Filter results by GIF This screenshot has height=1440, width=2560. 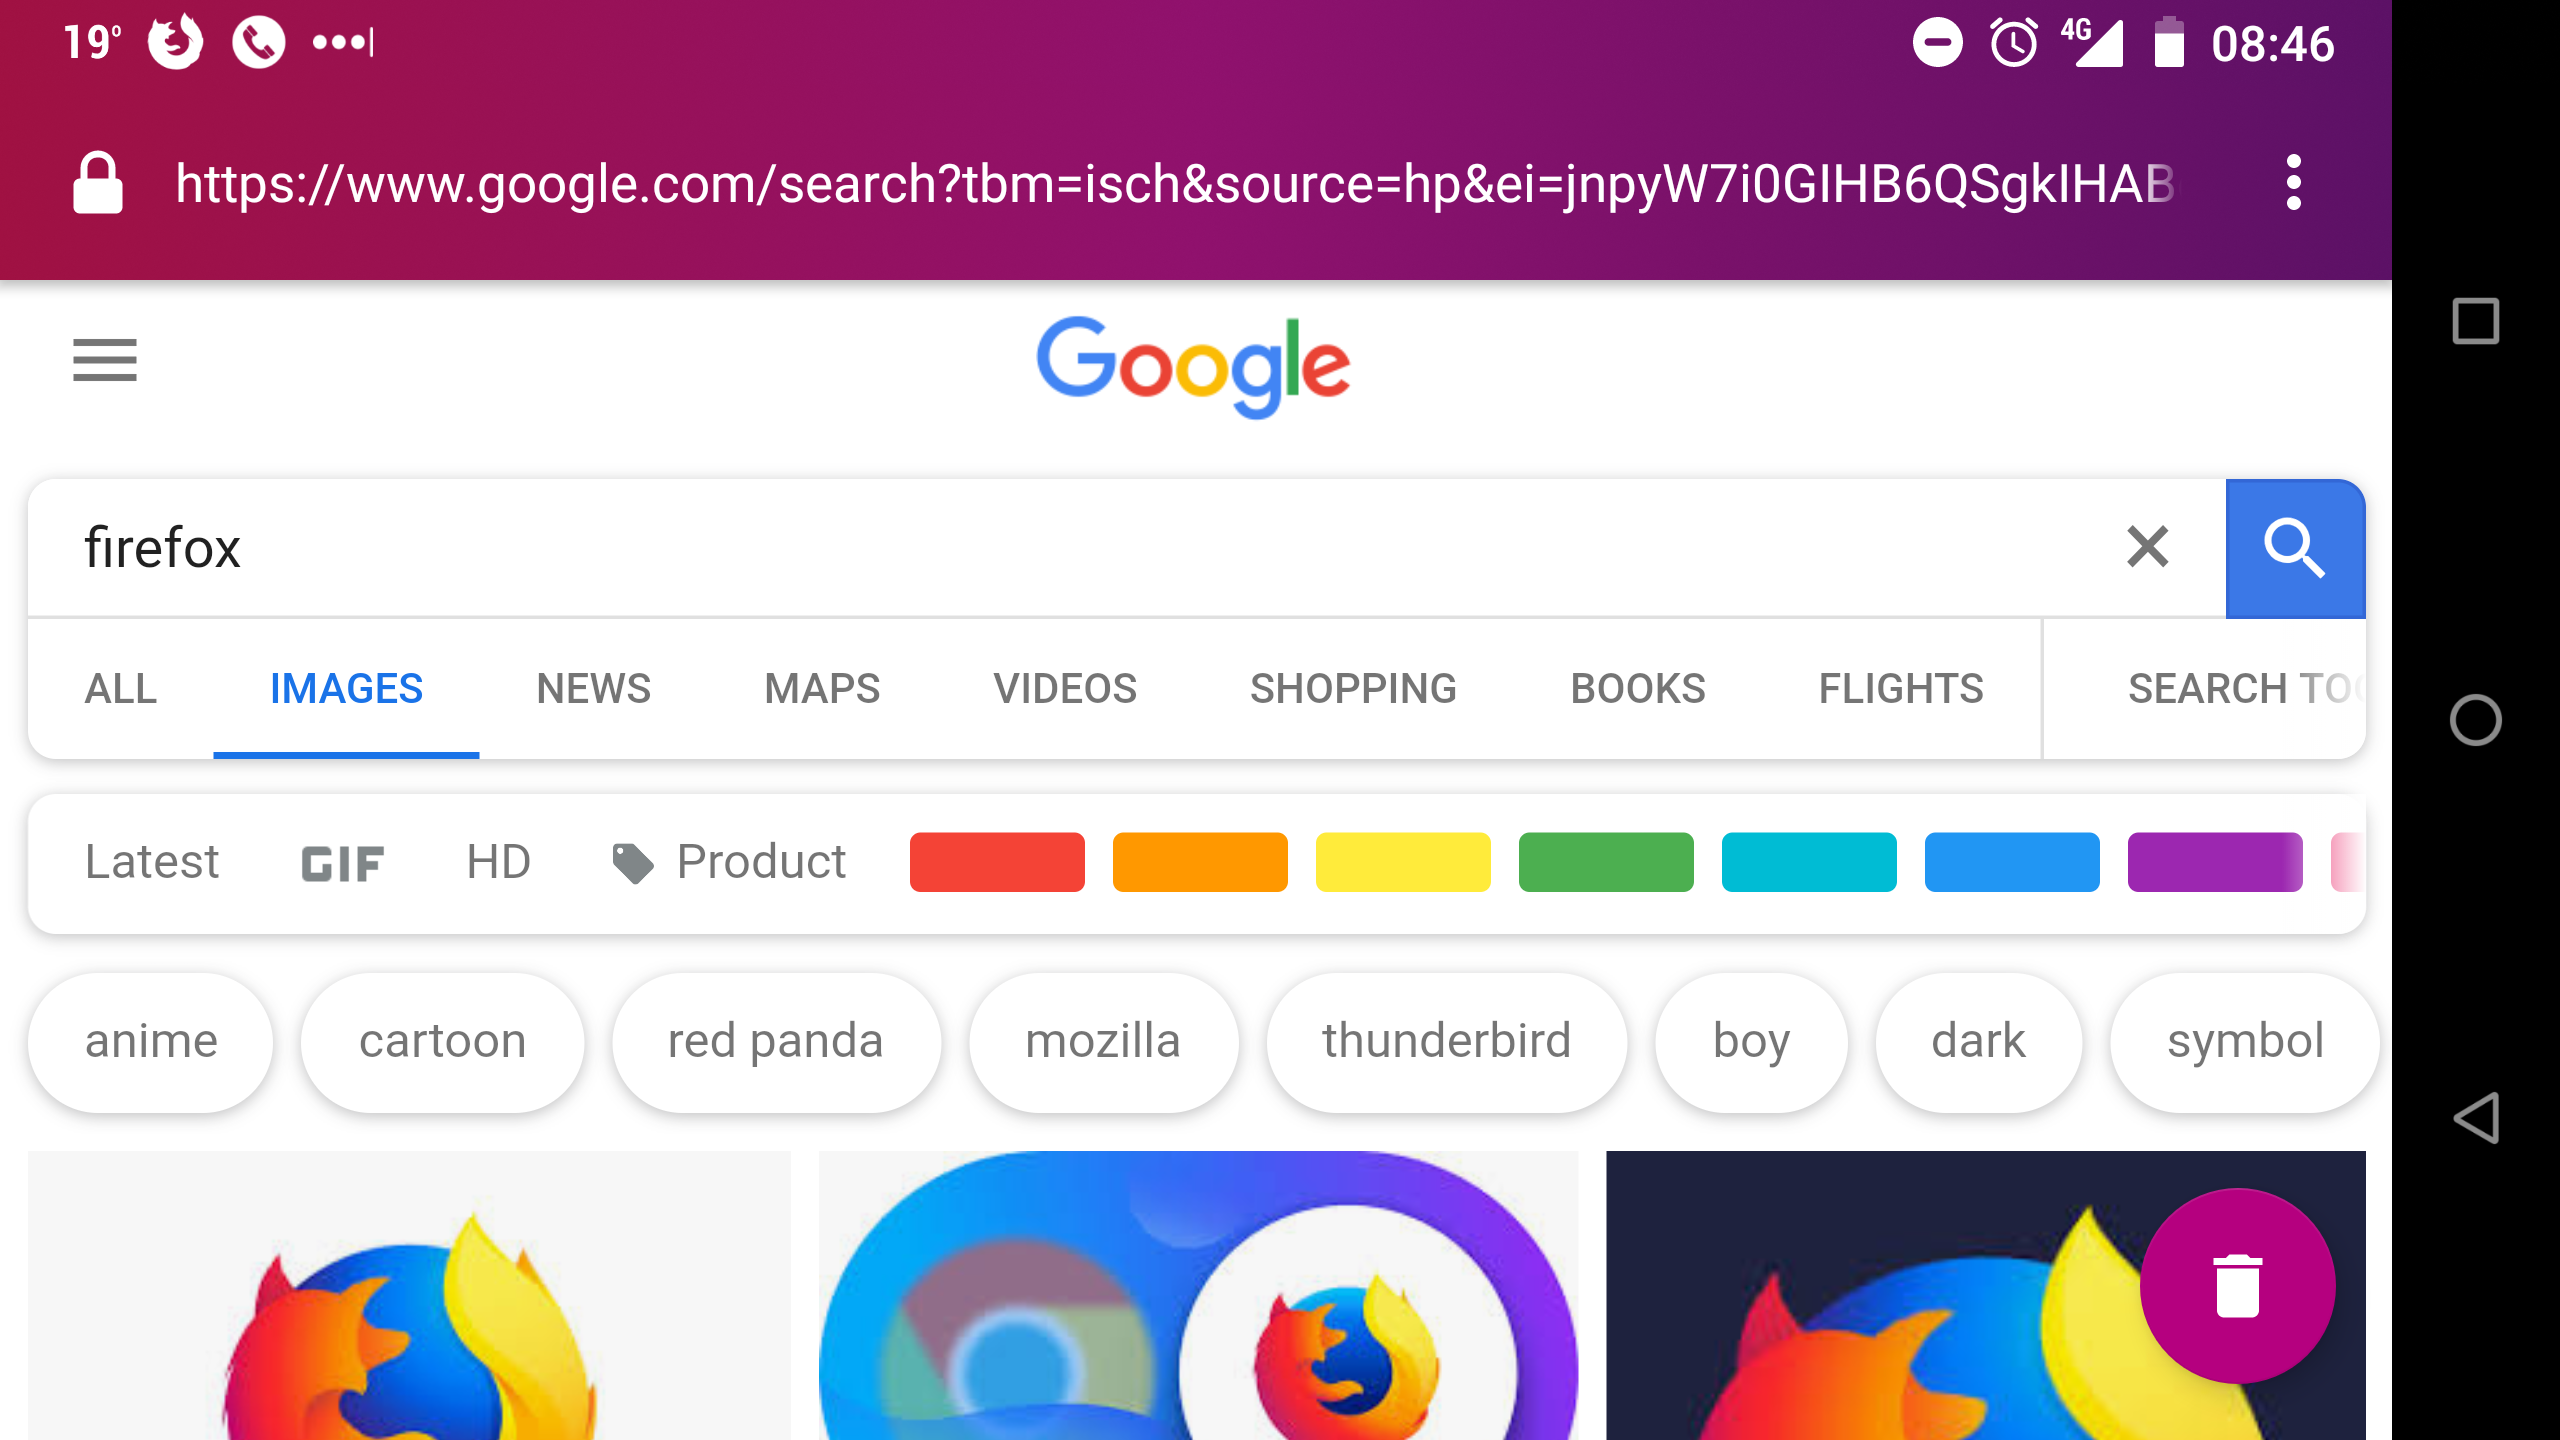pos(341,862)
